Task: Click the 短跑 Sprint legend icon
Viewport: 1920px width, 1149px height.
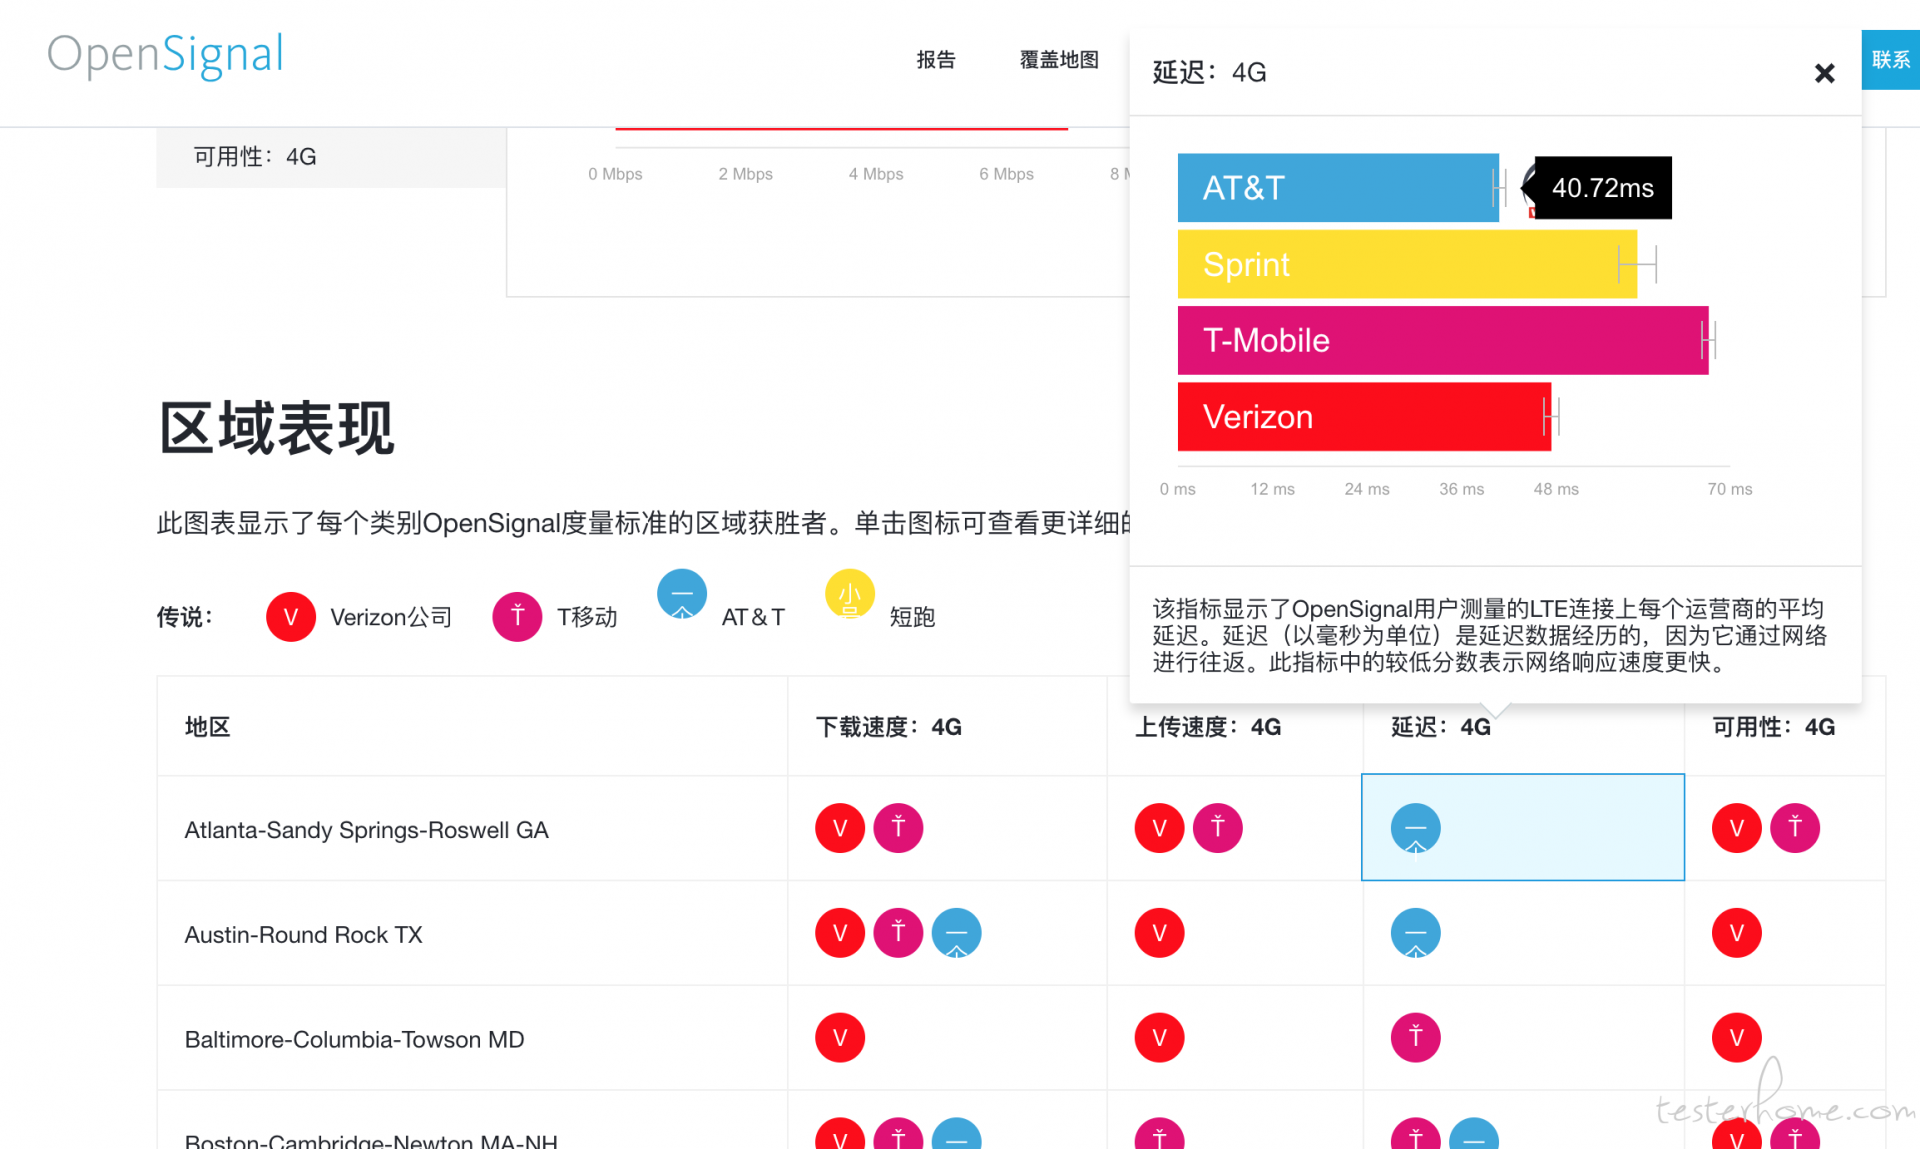Action: [x=850, y=594]
